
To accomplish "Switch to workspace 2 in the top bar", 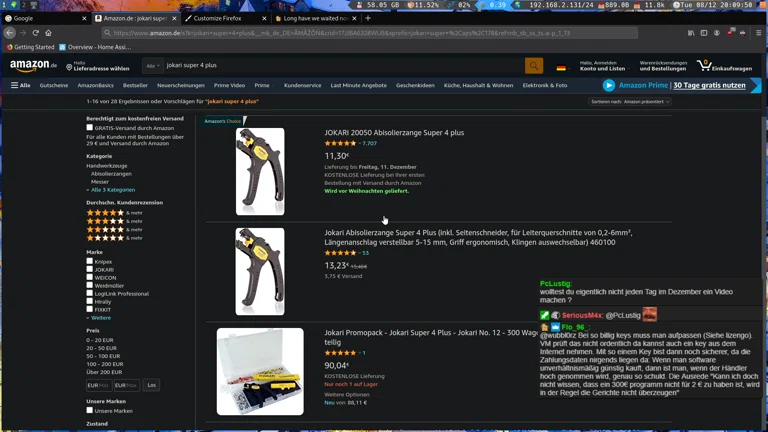I will click(23, 4).
